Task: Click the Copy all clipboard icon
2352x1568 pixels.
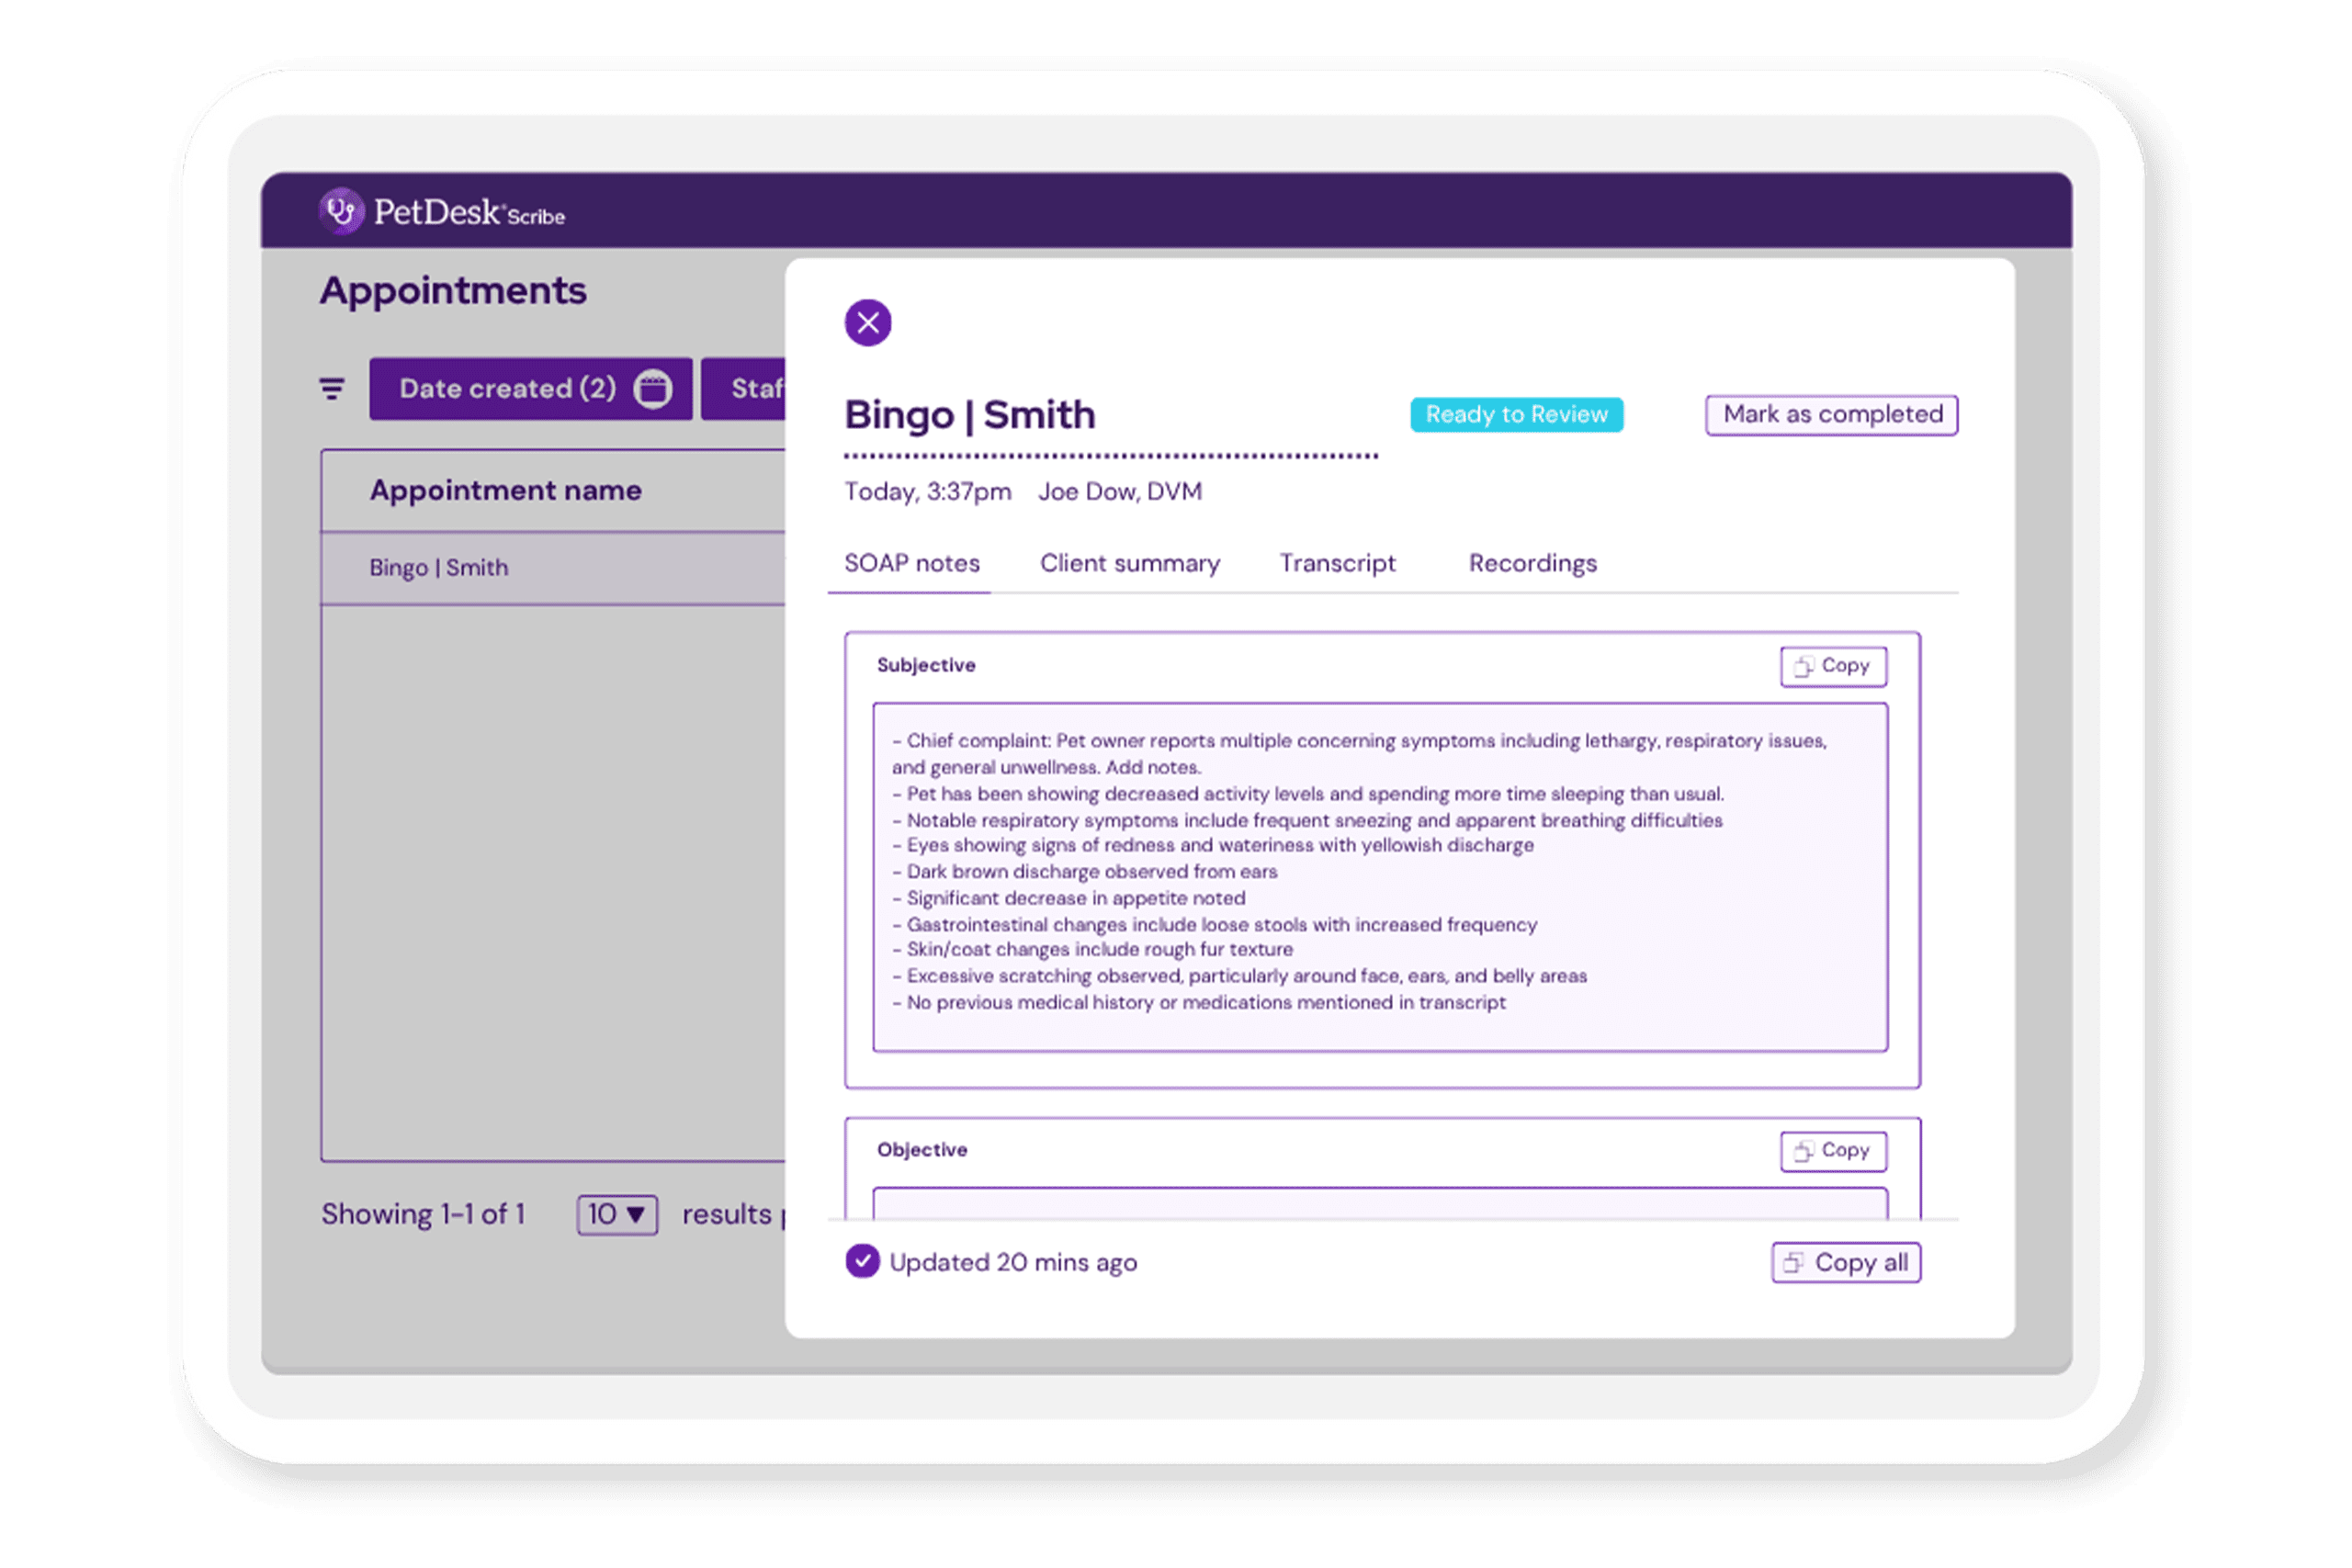Action: click(1794, 1263)
